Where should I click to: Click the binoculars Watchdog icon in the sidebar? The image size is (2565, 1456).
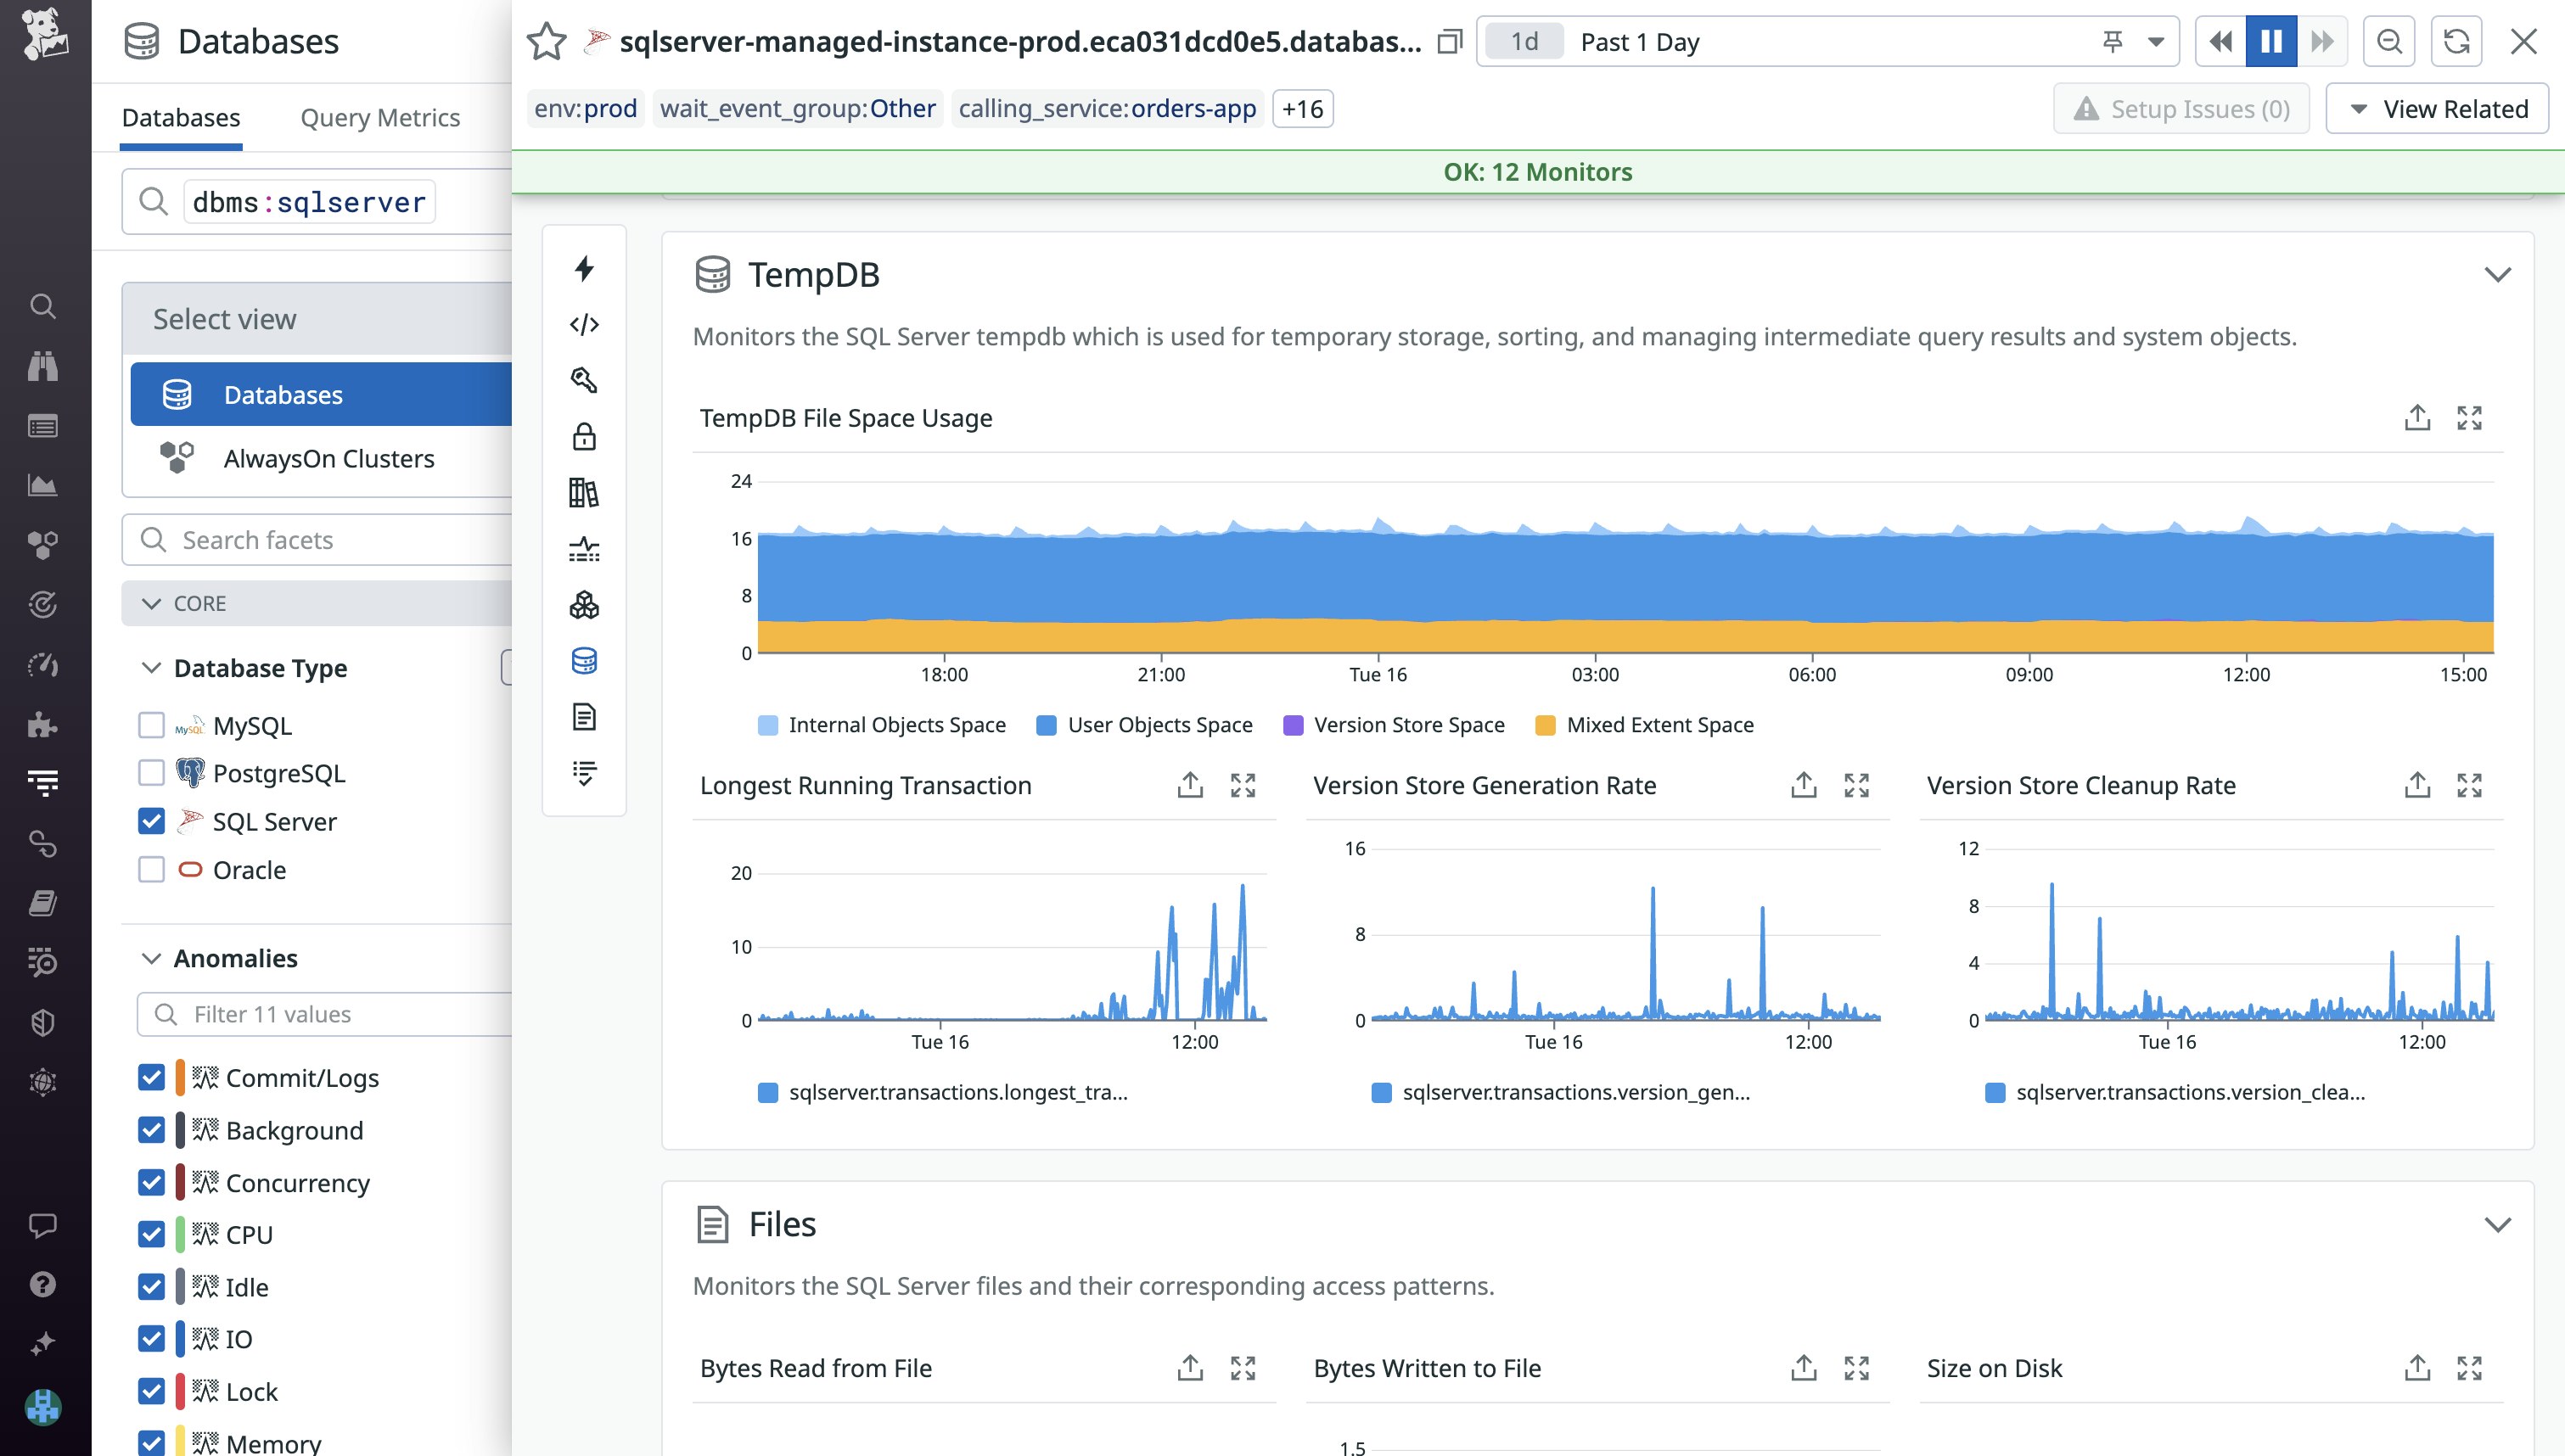click(x=43, y=367)
